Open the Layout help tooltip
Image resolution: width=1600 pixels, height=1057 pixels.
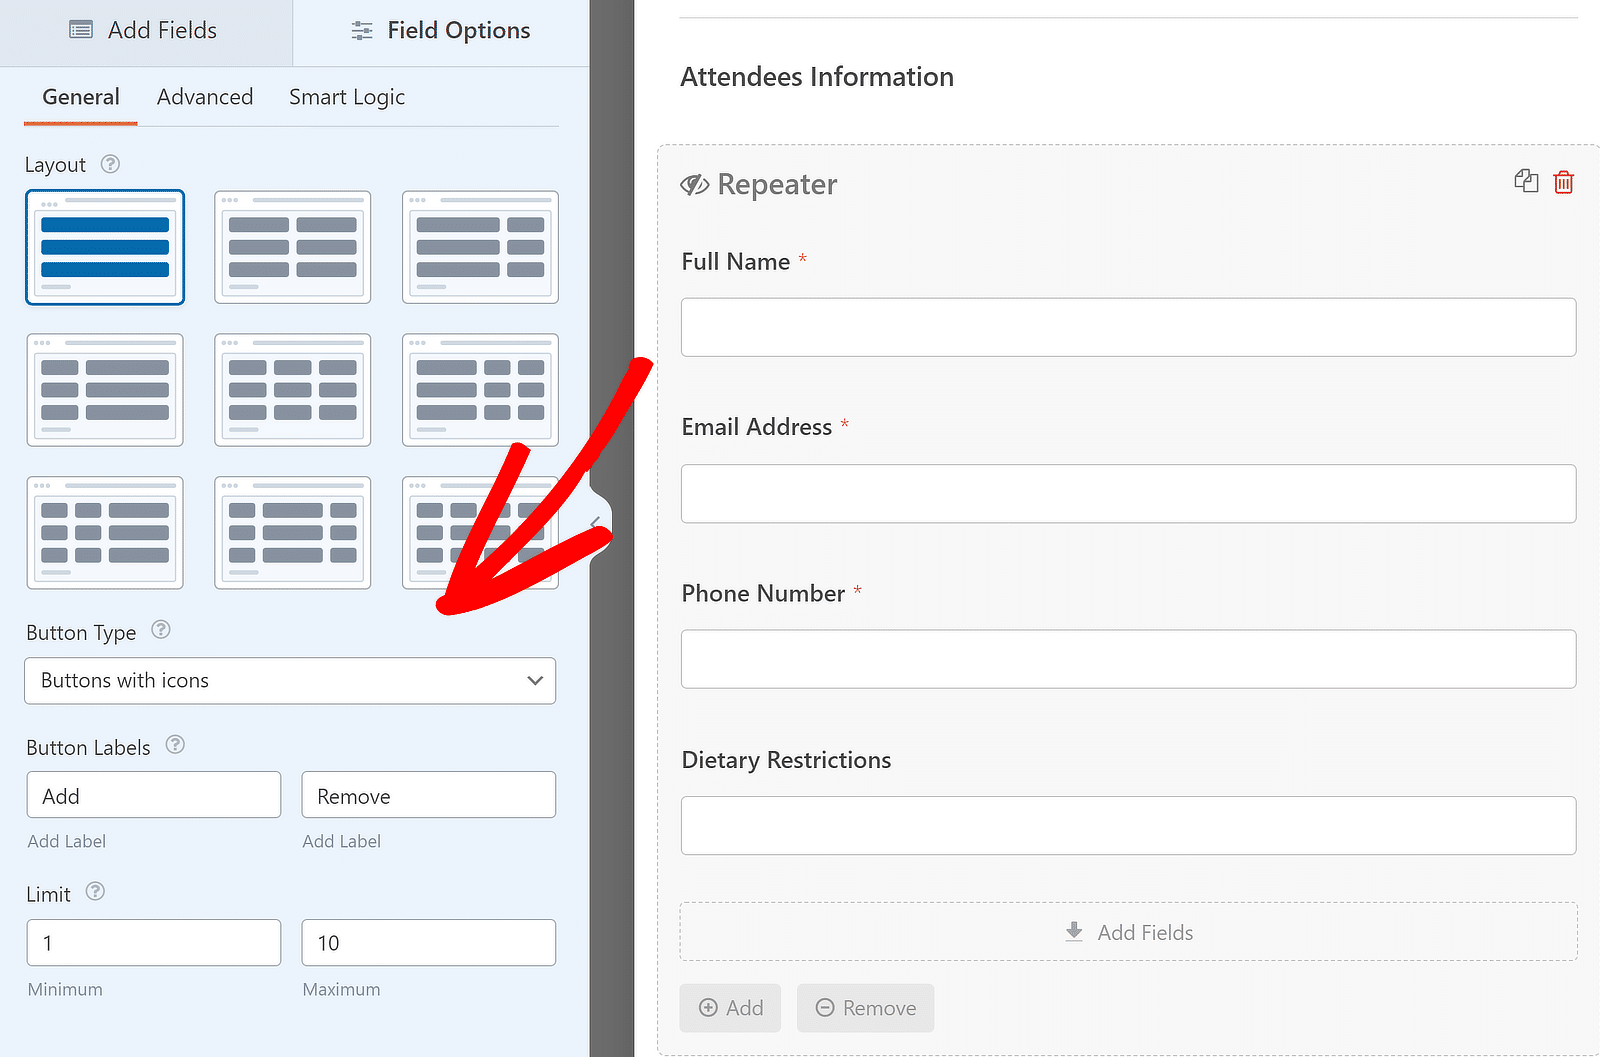click(x=110, y=164)
